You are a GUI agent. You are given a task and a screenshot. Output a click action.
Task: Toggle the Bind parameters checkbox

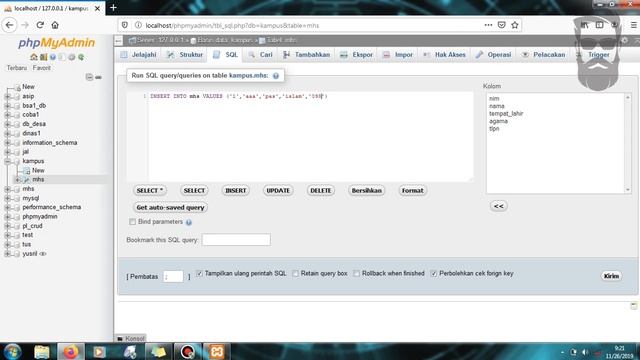132,222
